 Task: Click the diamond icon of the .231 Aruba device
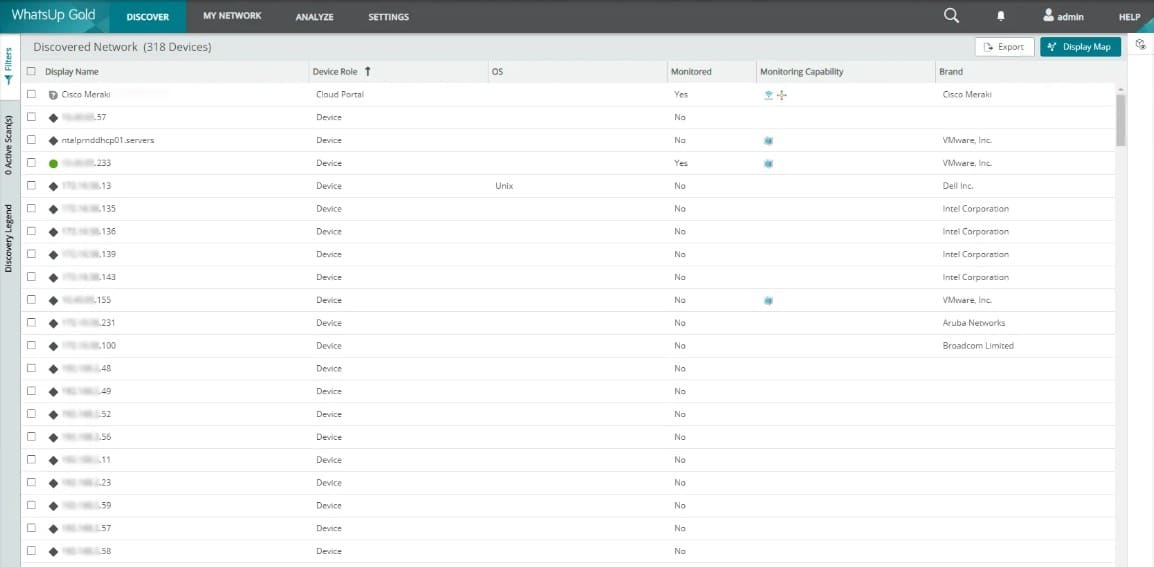click(53, 323)
